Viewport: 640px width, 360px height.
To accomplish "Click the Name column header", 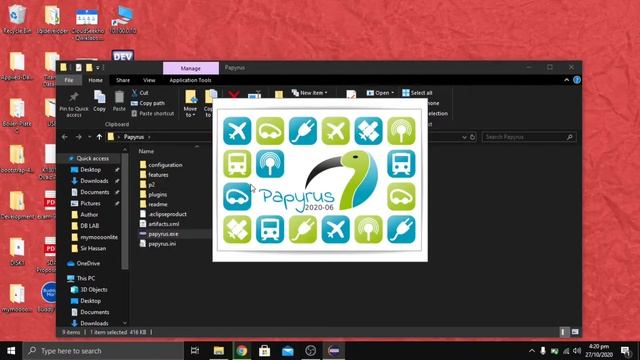I will 146,151.
